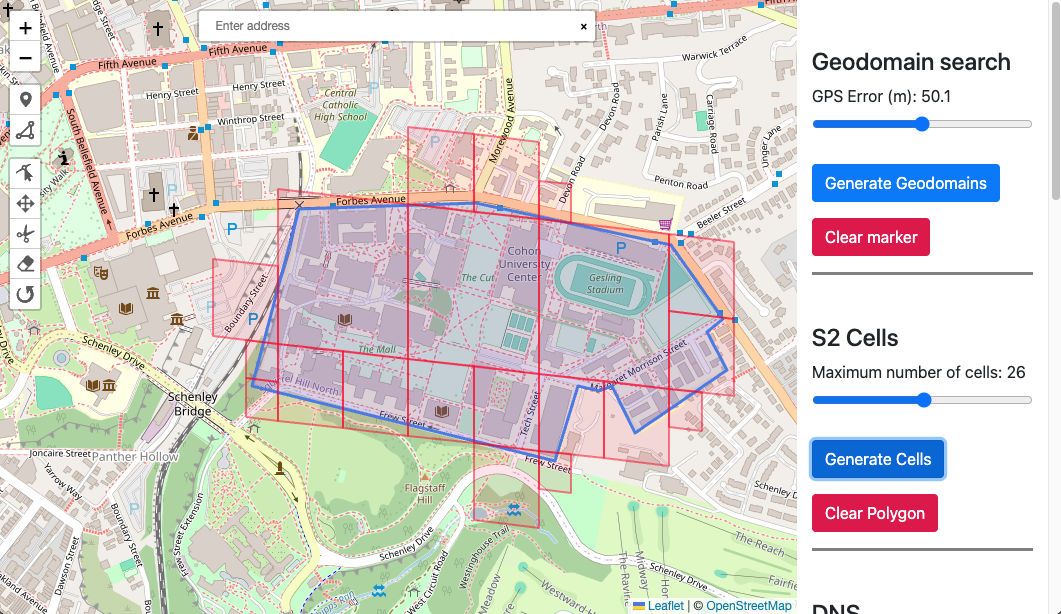Image resolution: width=1061 pixels, height=614 pixels.
Task: Select the eraser remove tool
Action: [25, 265]
